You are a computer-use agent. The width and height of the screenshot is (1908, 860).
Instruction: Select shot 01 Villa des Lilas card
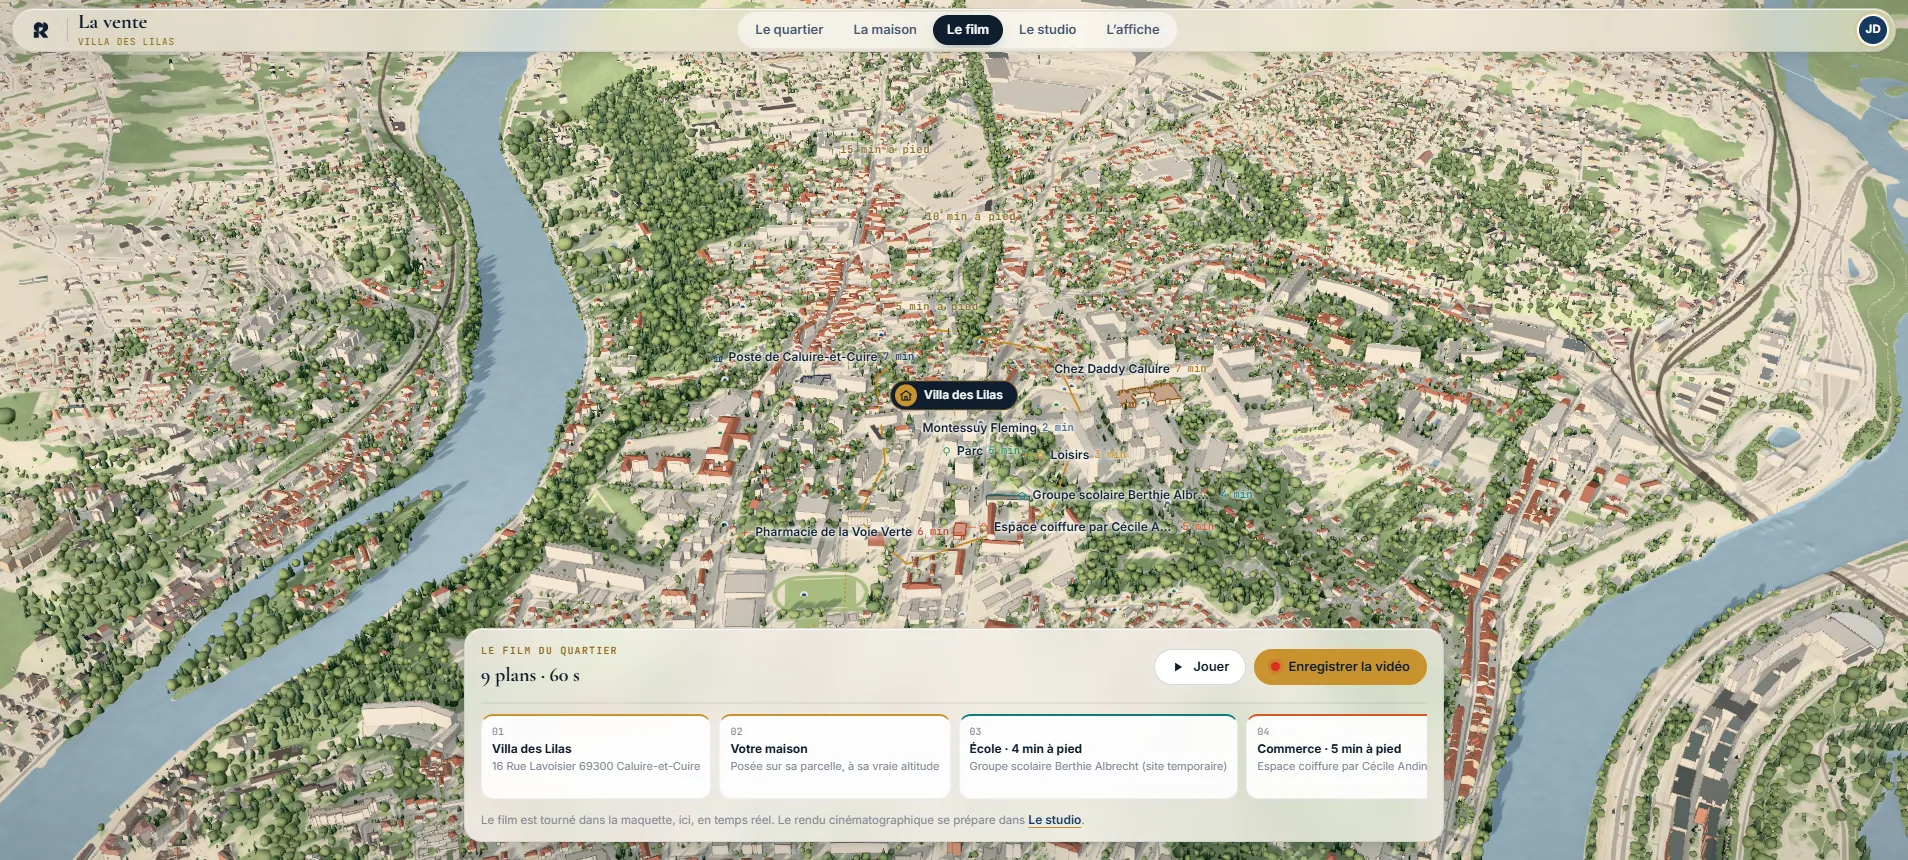tap(596, 756)
